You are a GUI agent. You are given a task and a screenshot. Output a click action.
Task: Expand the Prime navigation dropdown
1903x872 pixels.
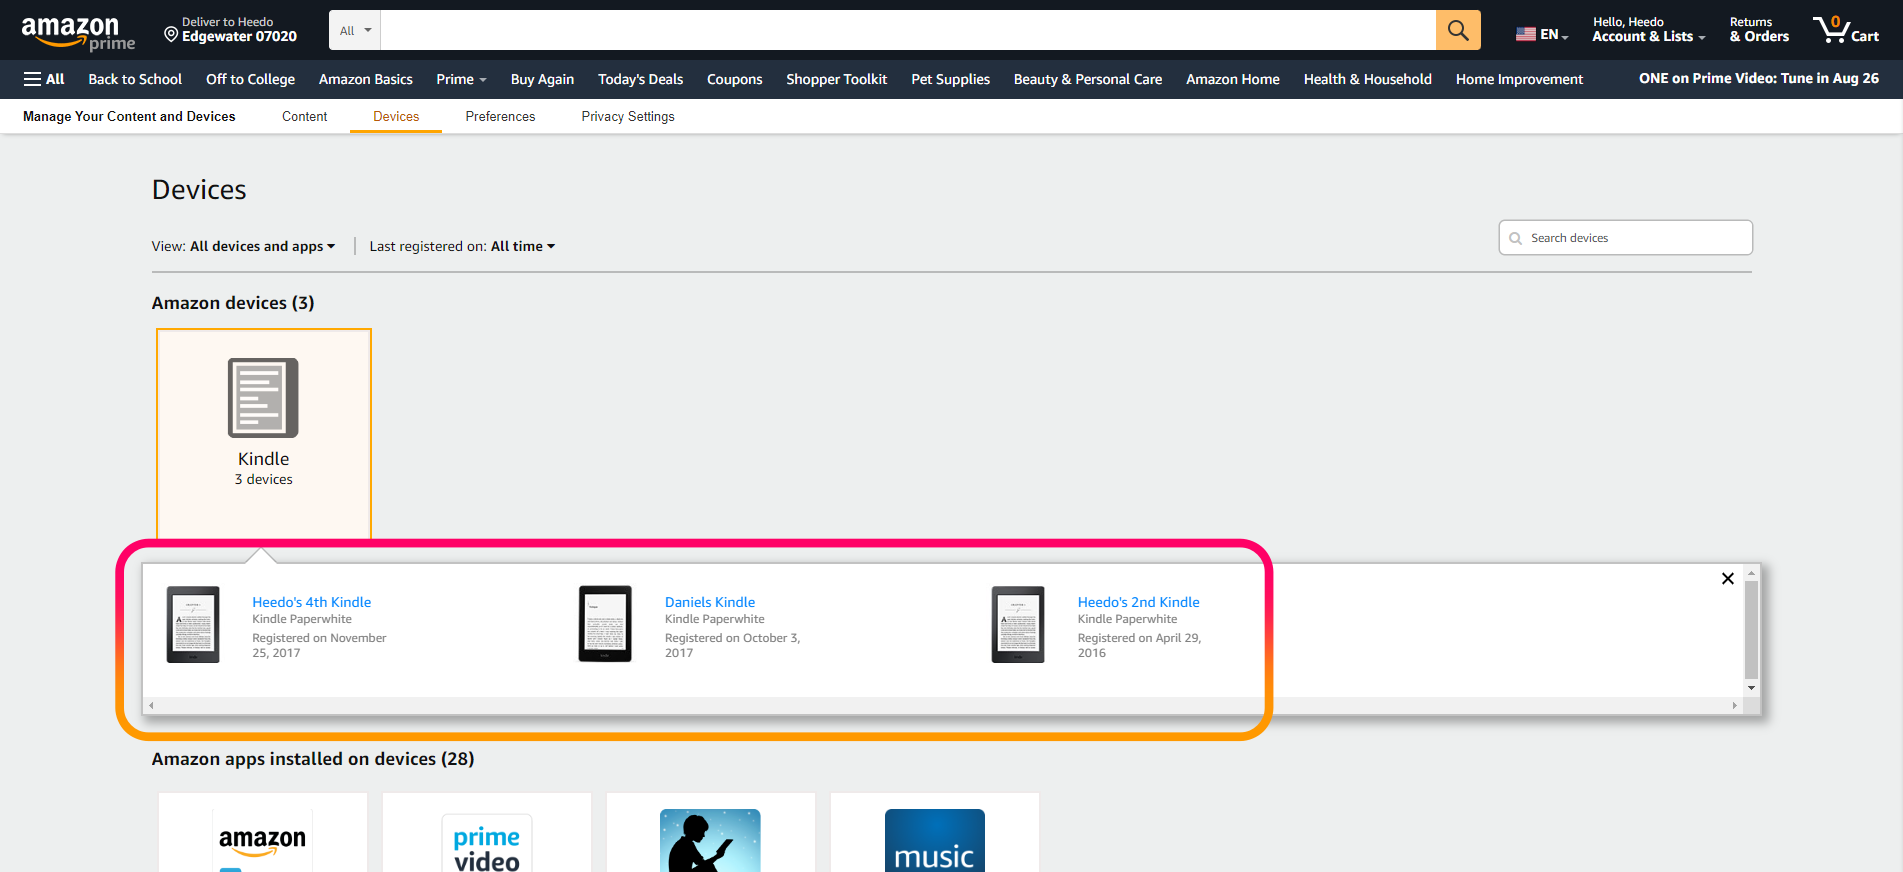(x=461, y=79)
